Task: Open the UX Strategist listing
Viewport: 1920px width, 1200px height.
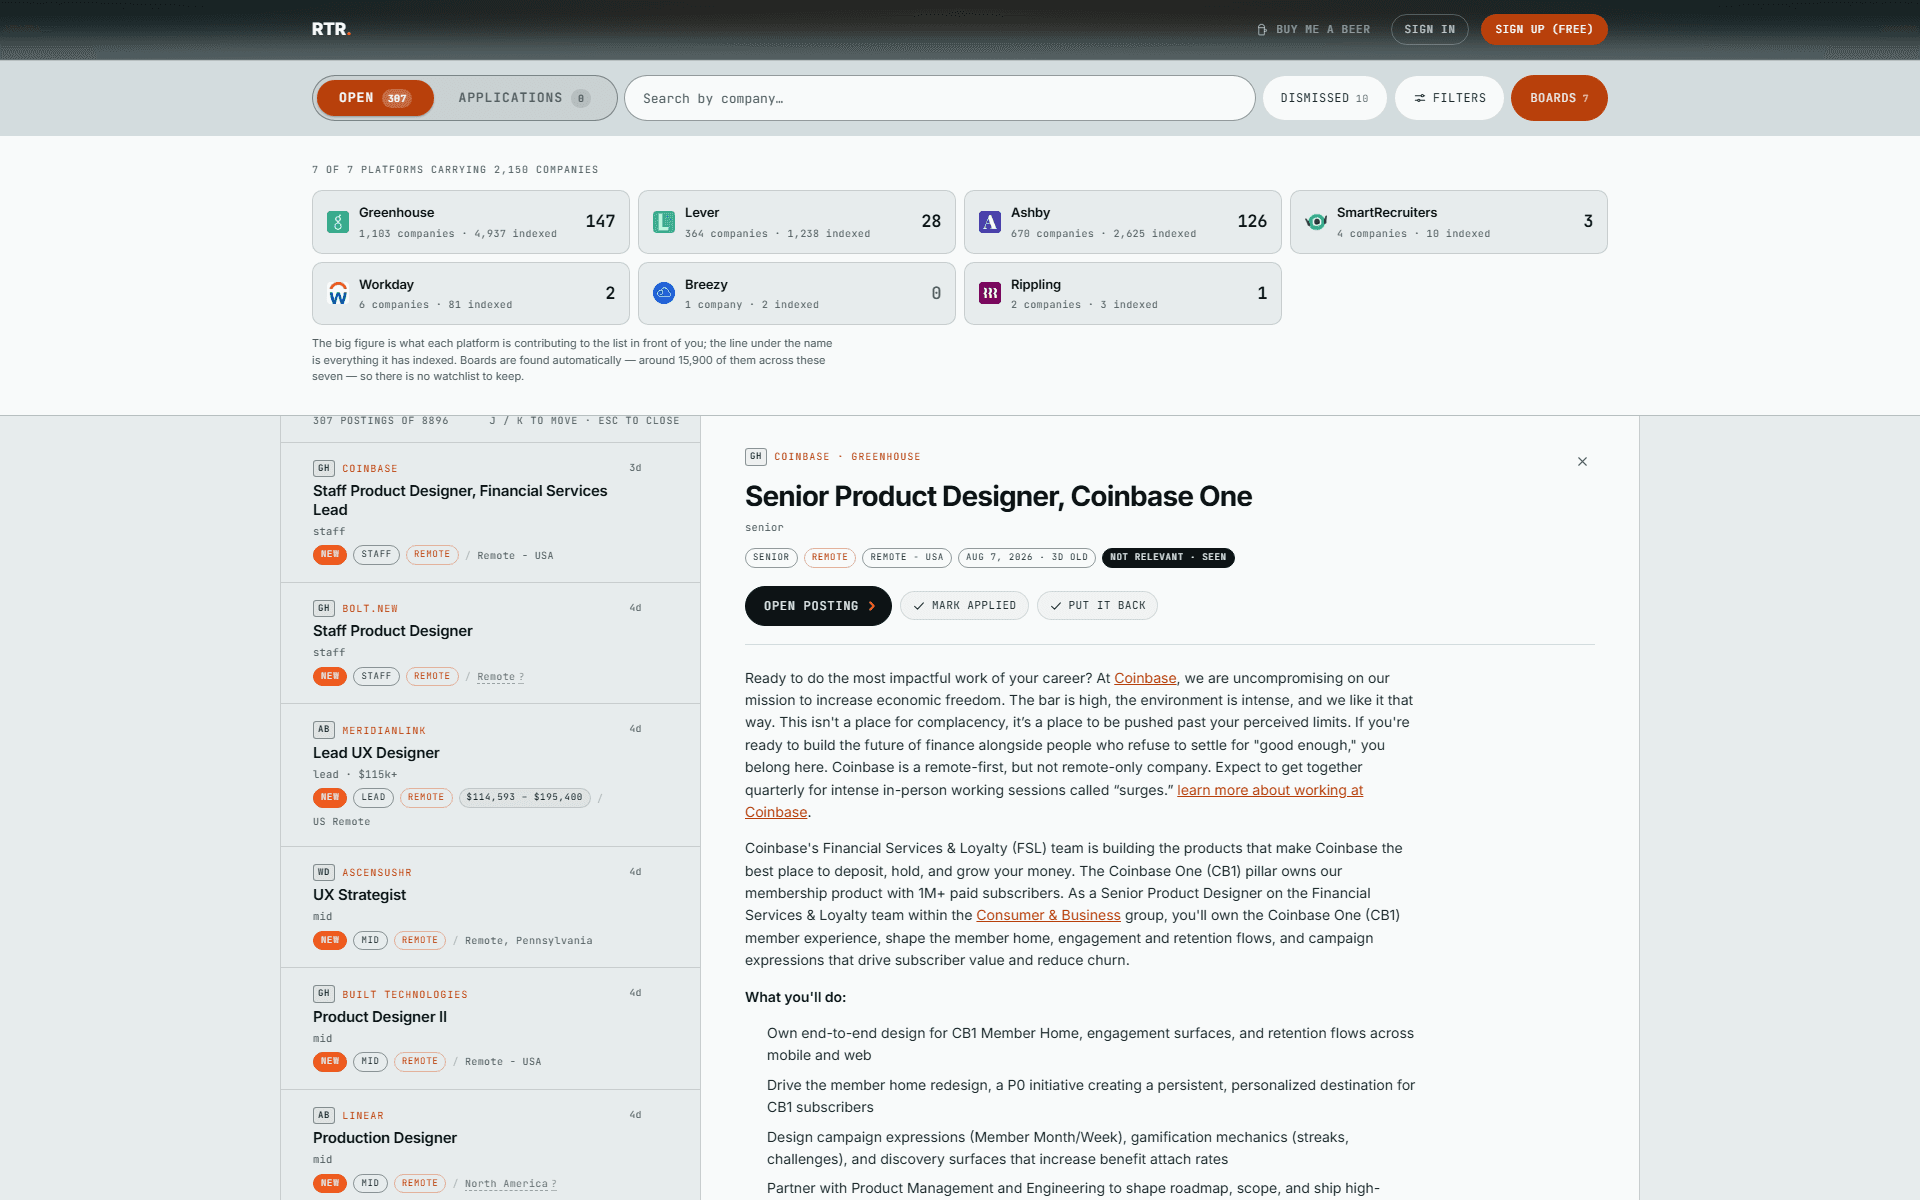Action: pyautogui.click(x=490, y=907)
